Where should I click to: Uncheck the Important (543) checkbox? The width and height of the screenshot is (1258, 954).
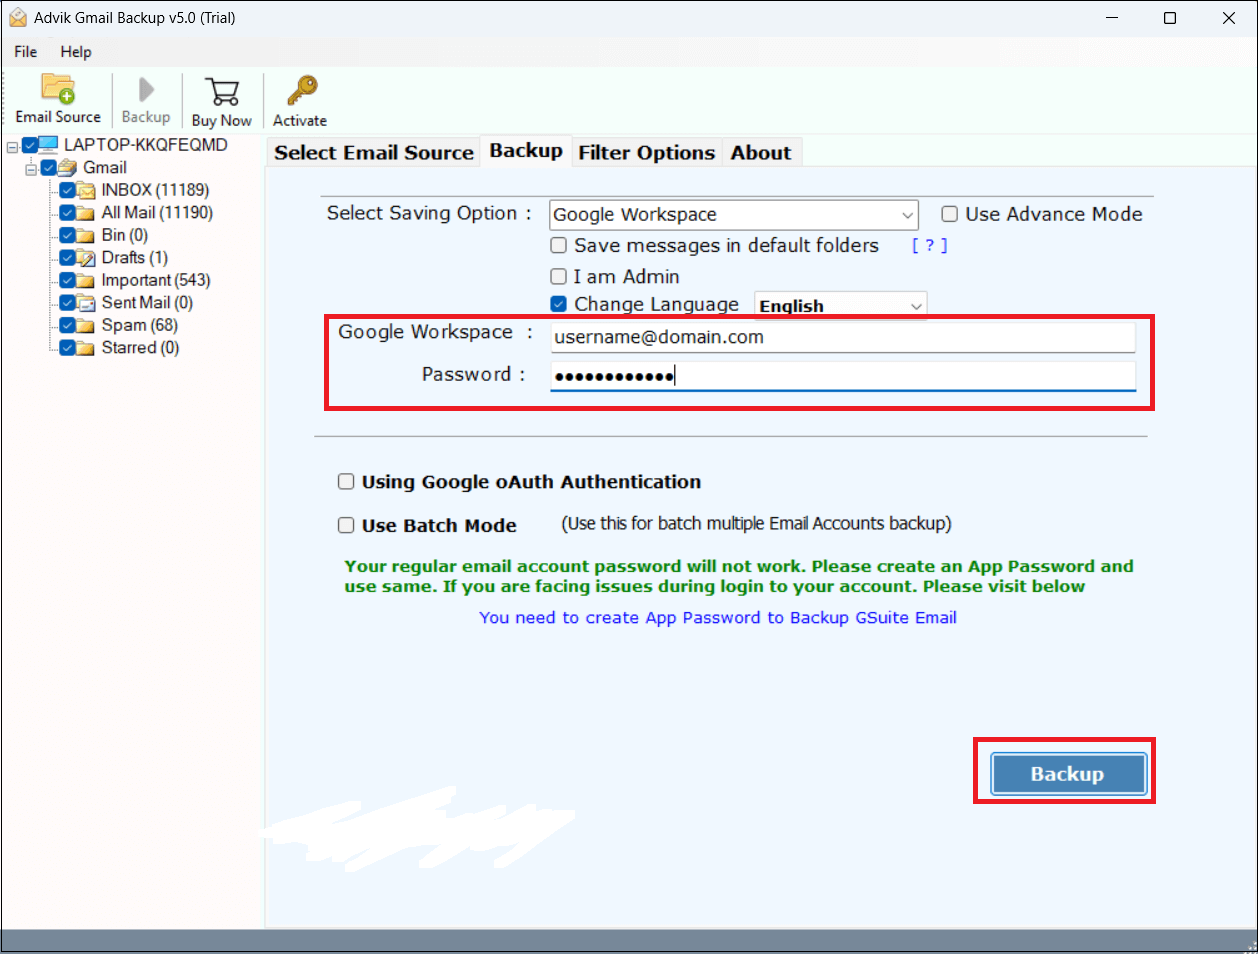(67, 281)
